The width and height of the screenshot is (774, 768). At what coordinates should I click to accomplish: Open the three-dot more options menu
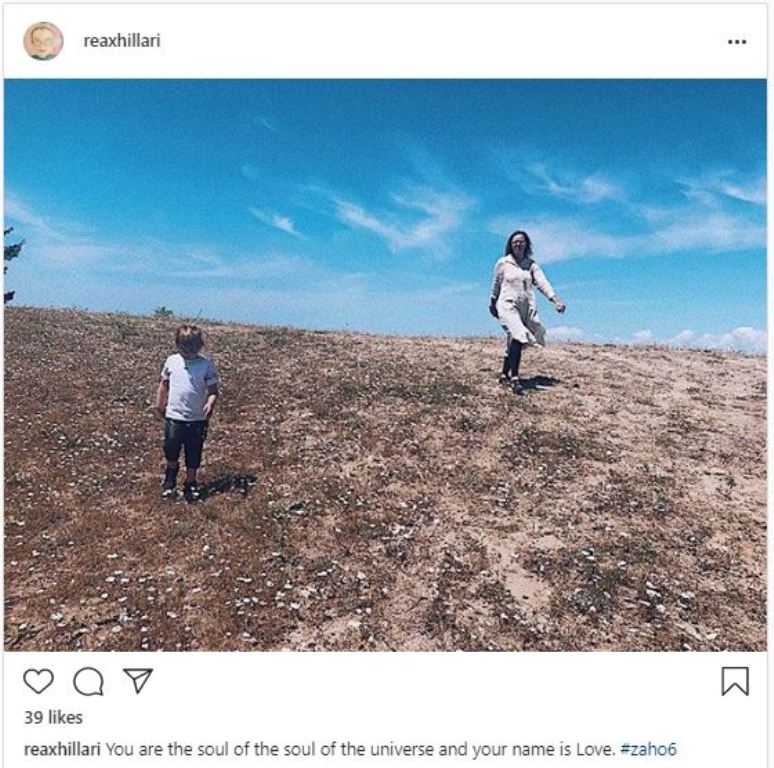737,42
